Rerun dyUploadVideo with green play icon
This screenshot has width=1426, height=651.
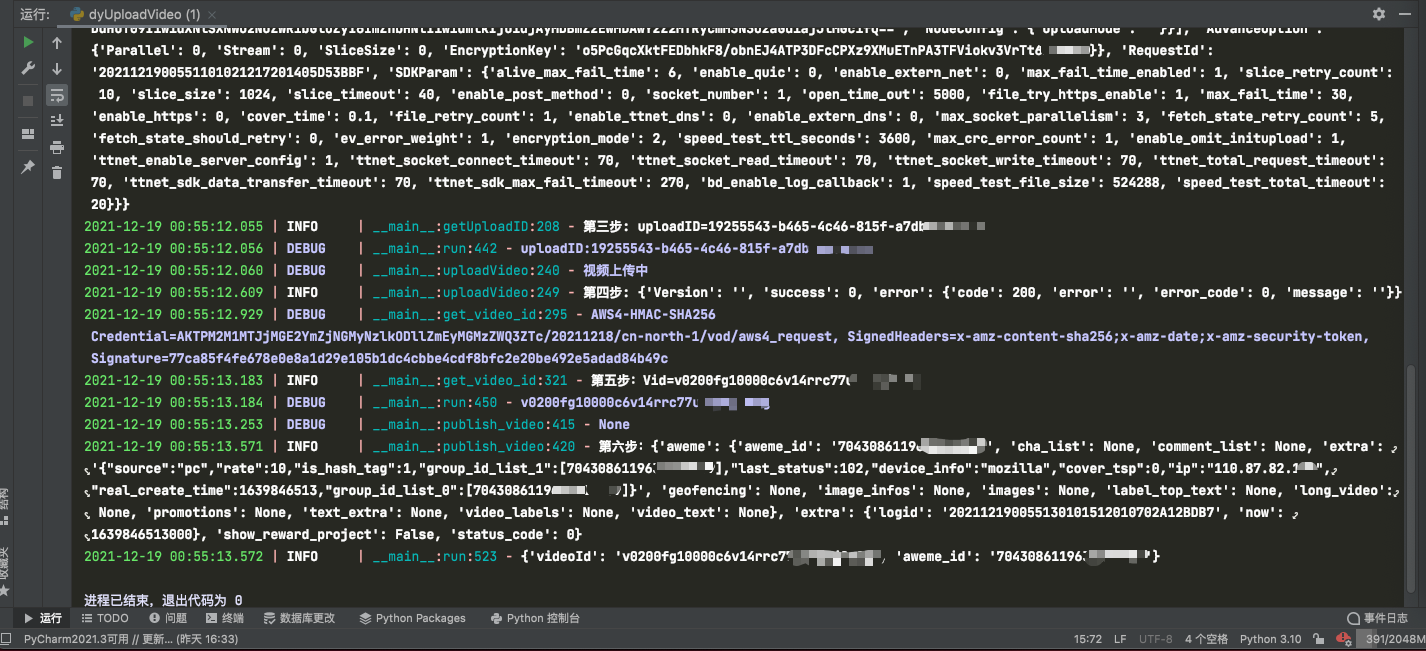28,42
